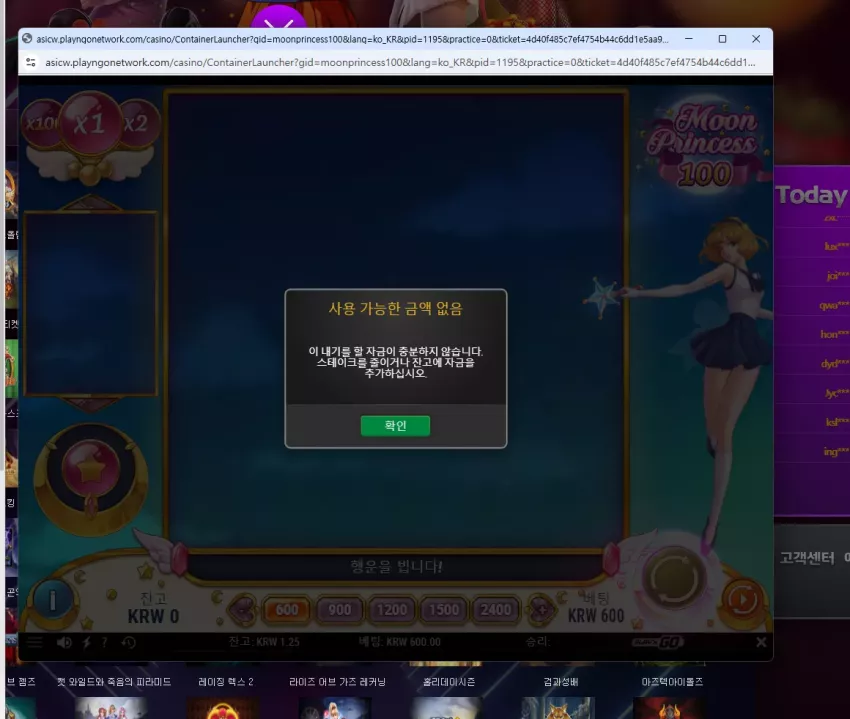
Task: Click the 잔고: KRW 1.25 status text
Action: (x=264, y=642)
